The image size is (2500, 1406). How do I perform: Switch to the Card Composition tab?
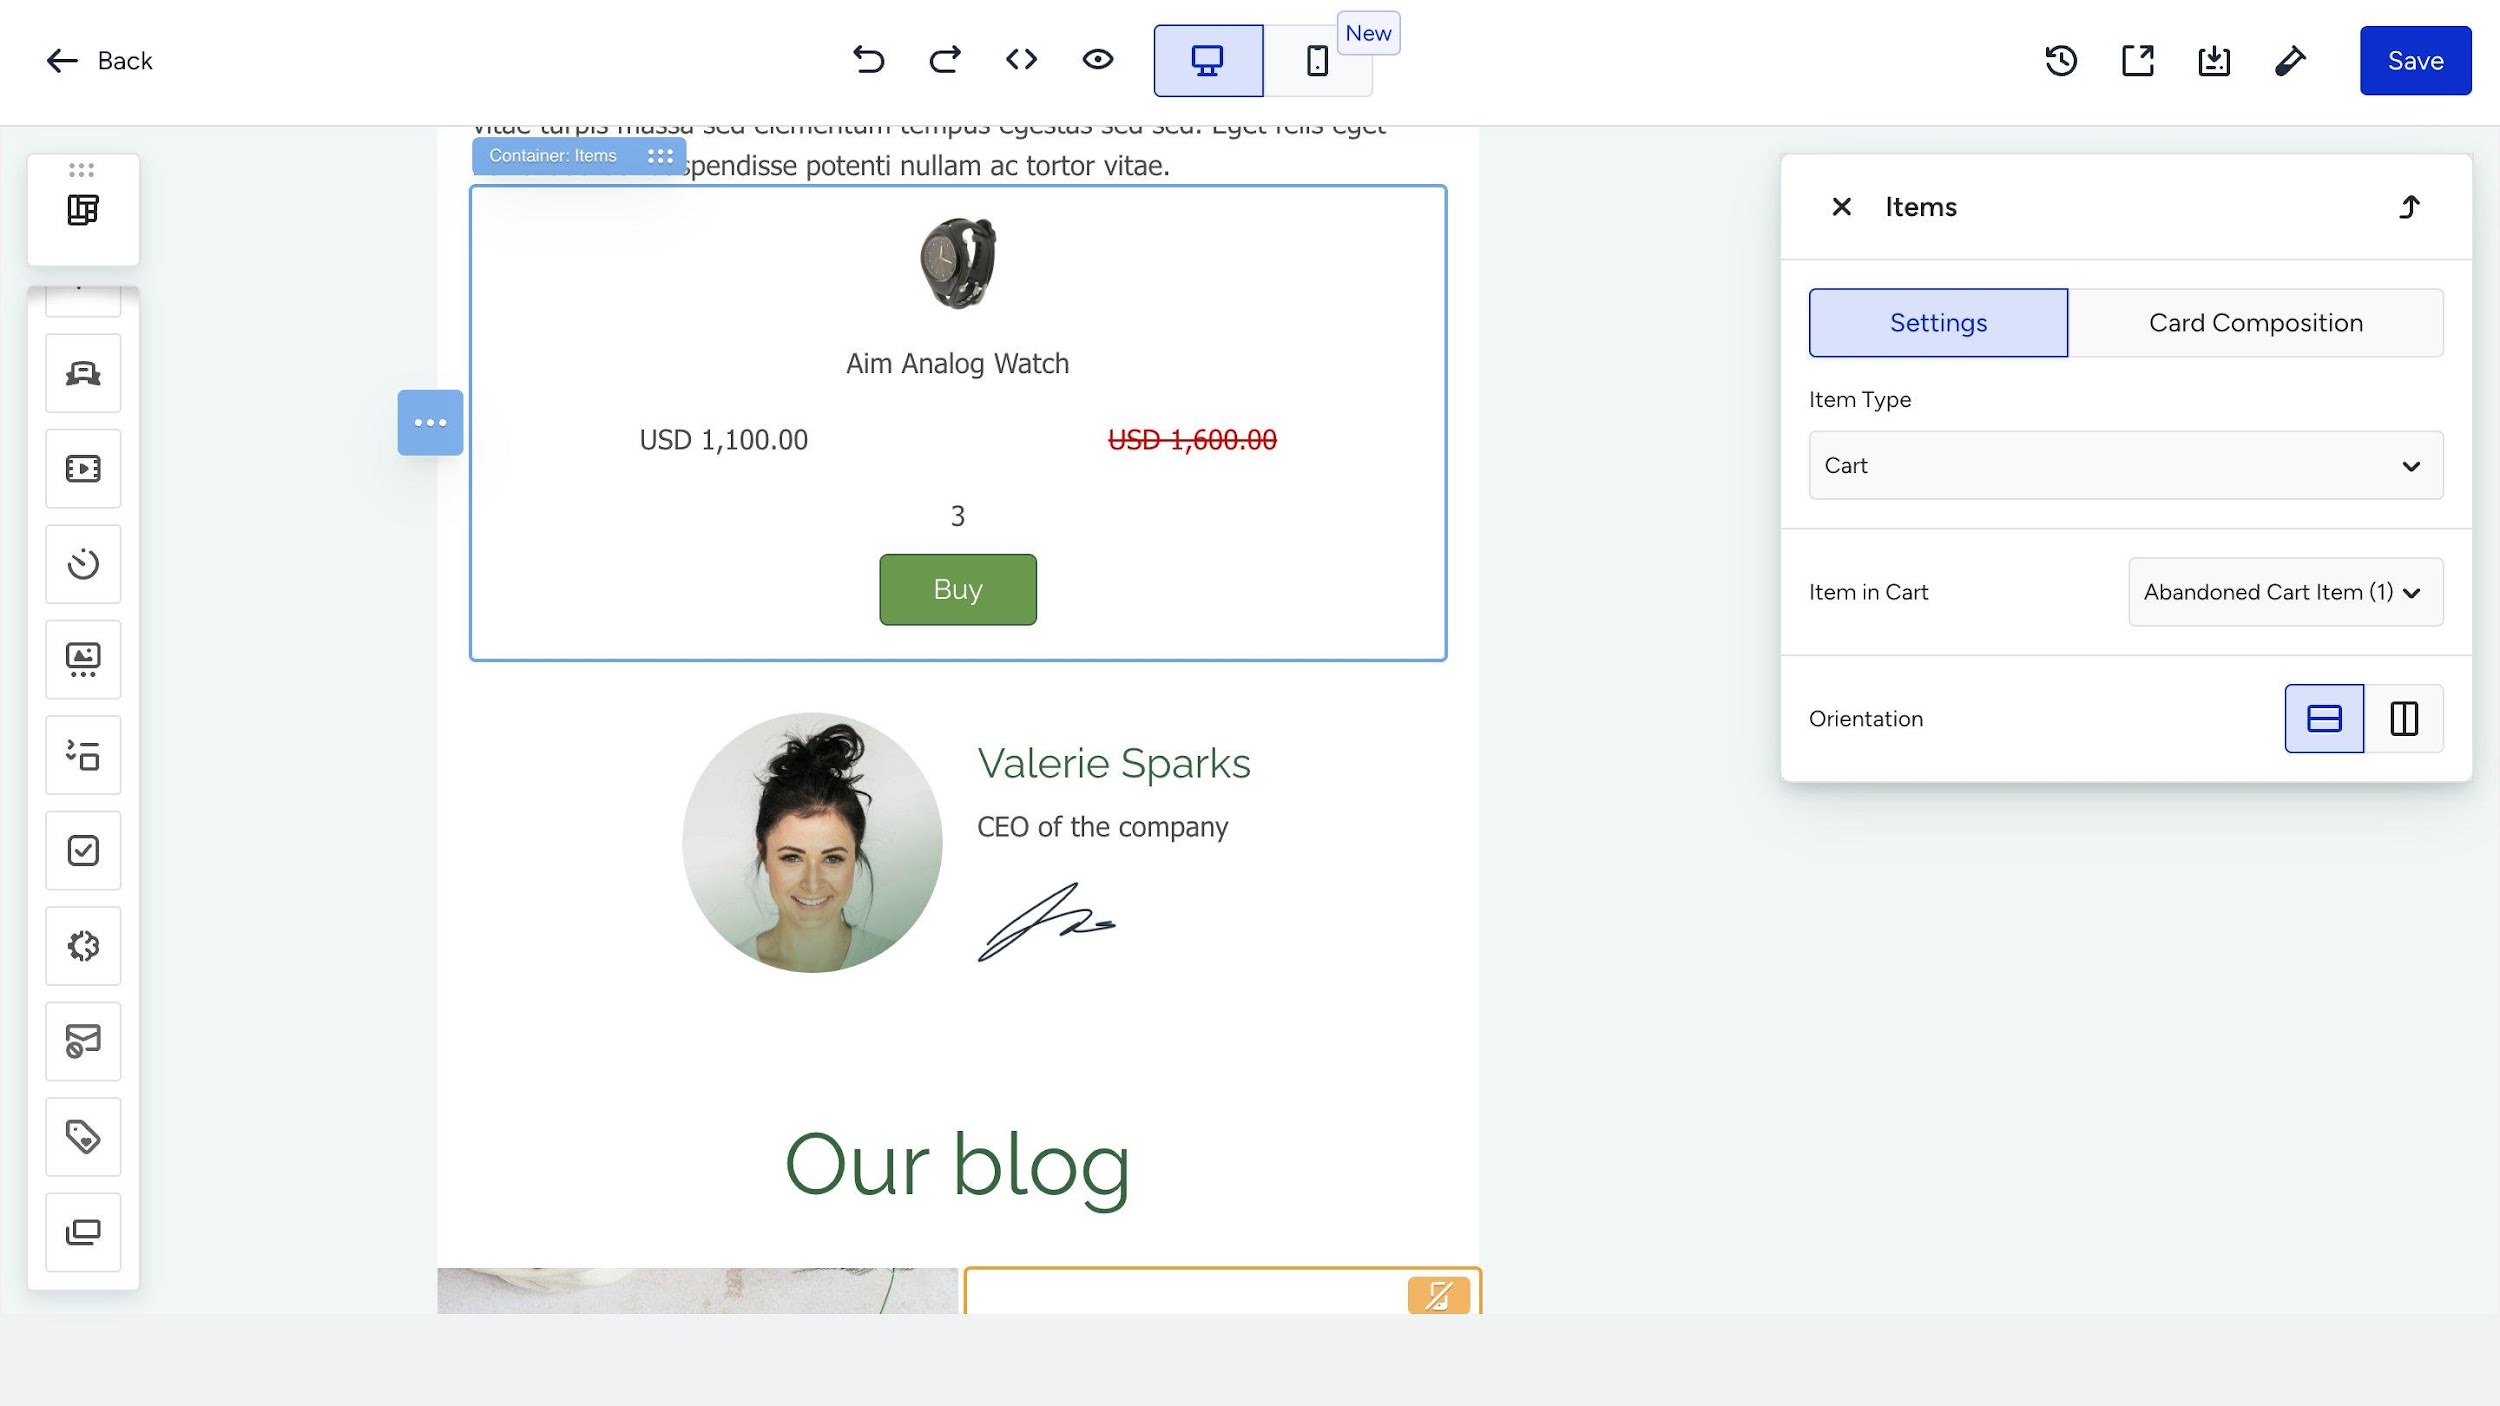[x=2255, y=323]
